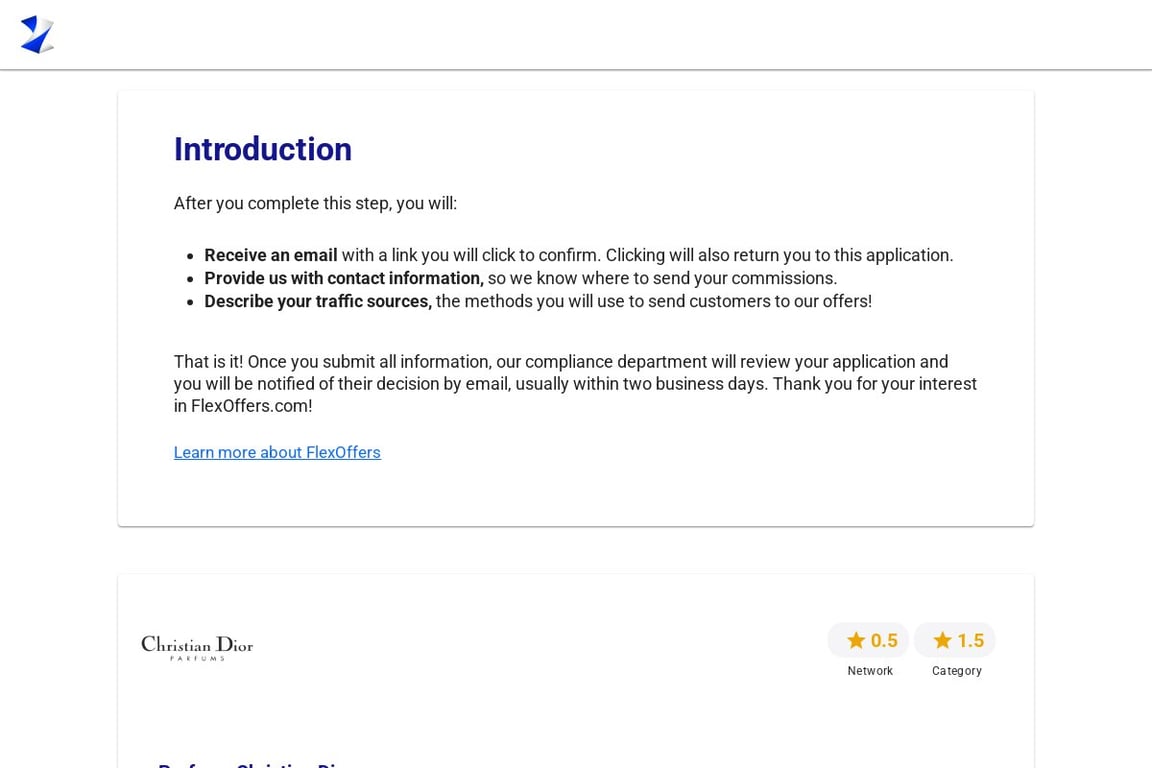1152x768 pixels.
Task: Click the Provide us with contact information bullet
Action: click(x=520, y=278)
